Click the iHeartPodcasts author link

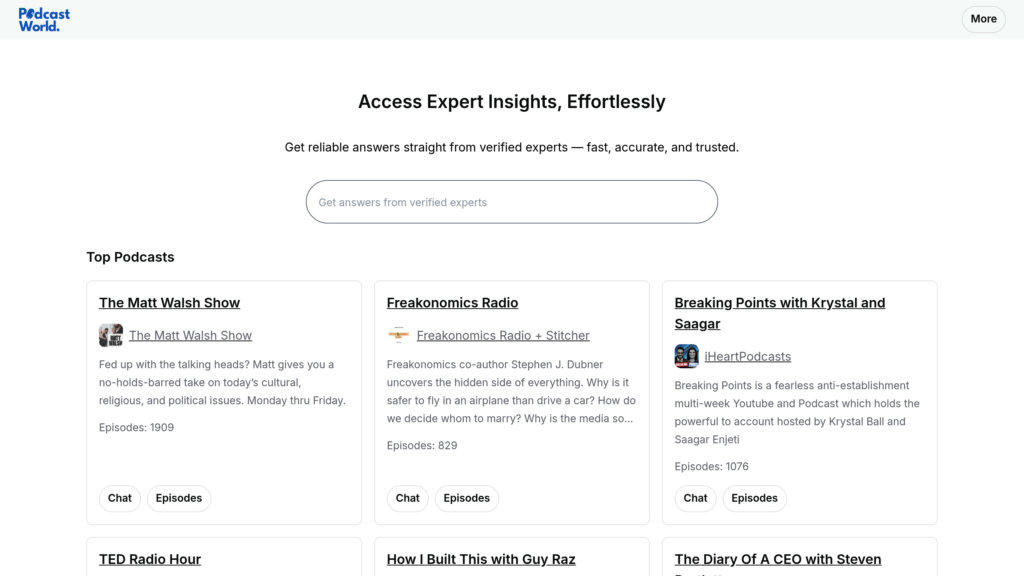coord(747,357)
